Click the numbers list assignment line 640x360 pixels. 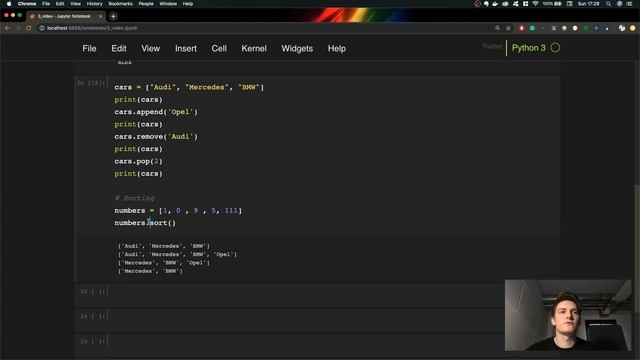click(178, 211)
